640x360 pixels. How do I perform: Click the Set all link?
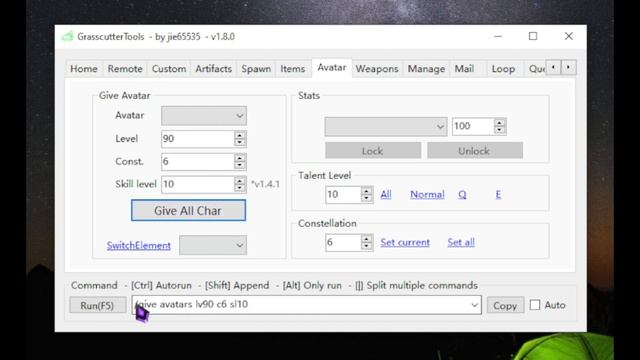pos(461,242)
